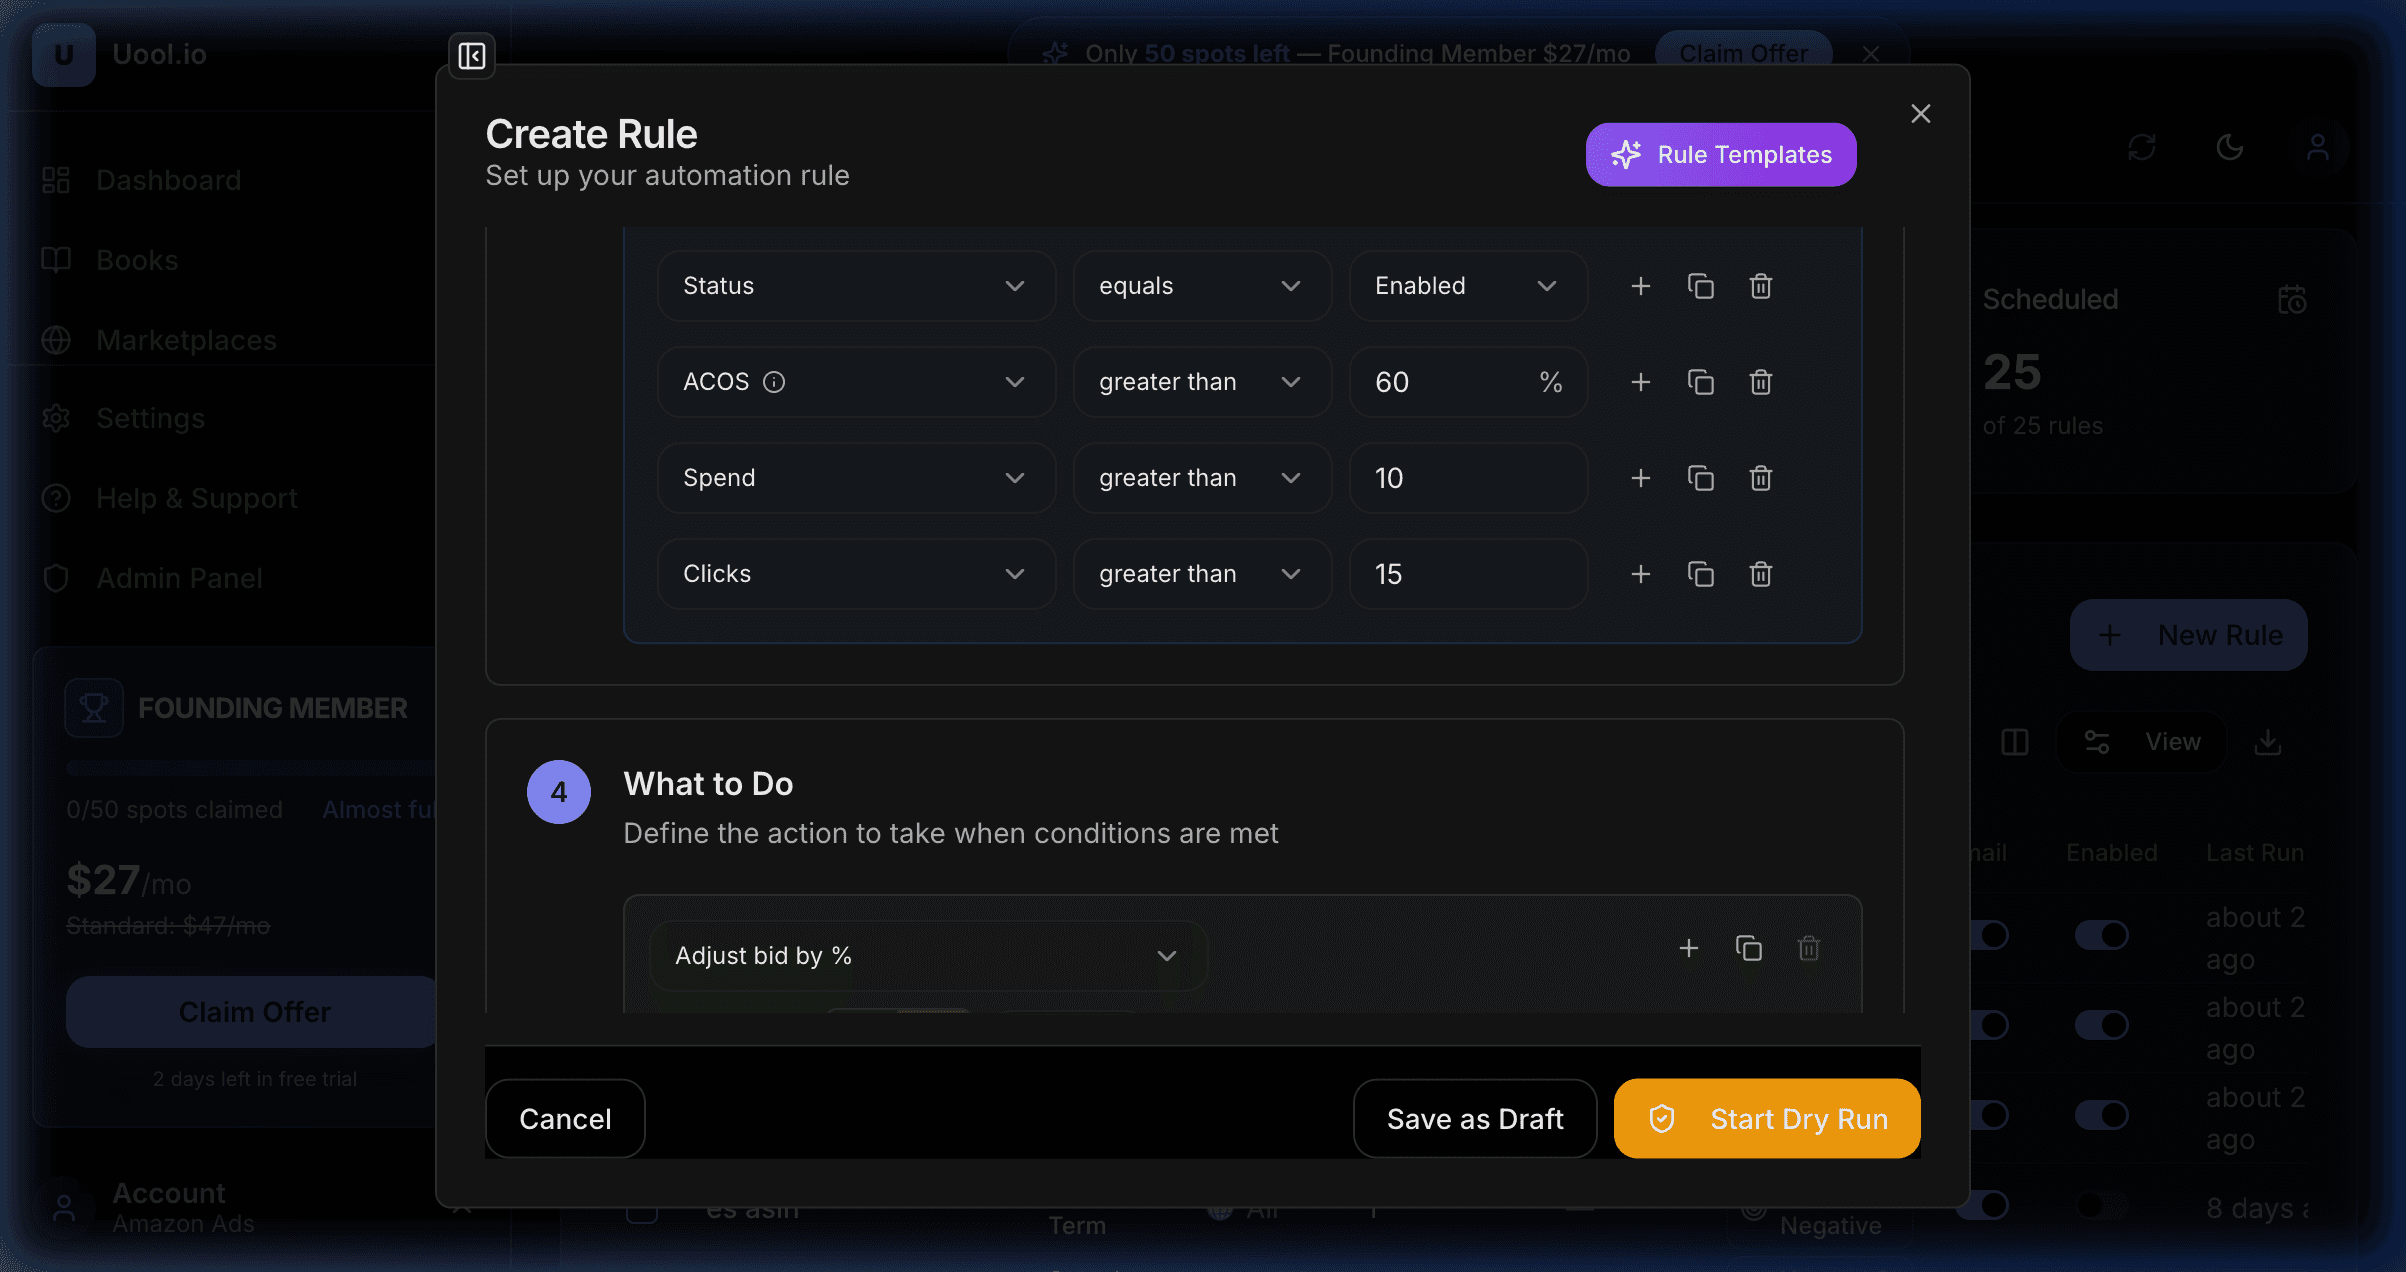The width and height of the screenshot is (2406, 1272).
Task: Delete the ACOS condition row
Action: coord(1761,382)
